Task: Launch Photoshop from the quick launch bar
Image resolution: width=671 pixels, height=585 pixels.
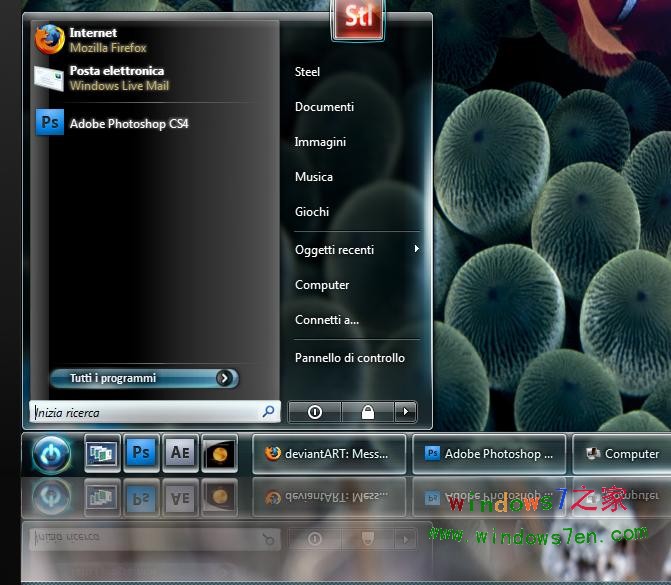Action: coord(141,453)
